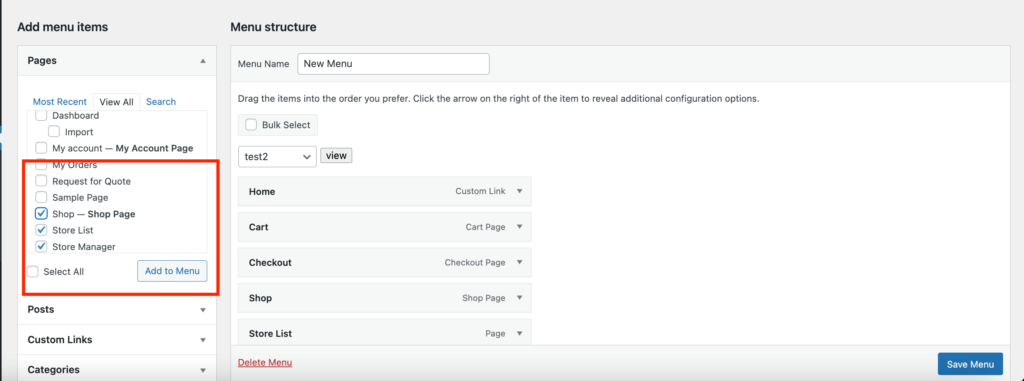Expand the Store List menu item options
The image size is (1024, 381).
click(520, 333)
